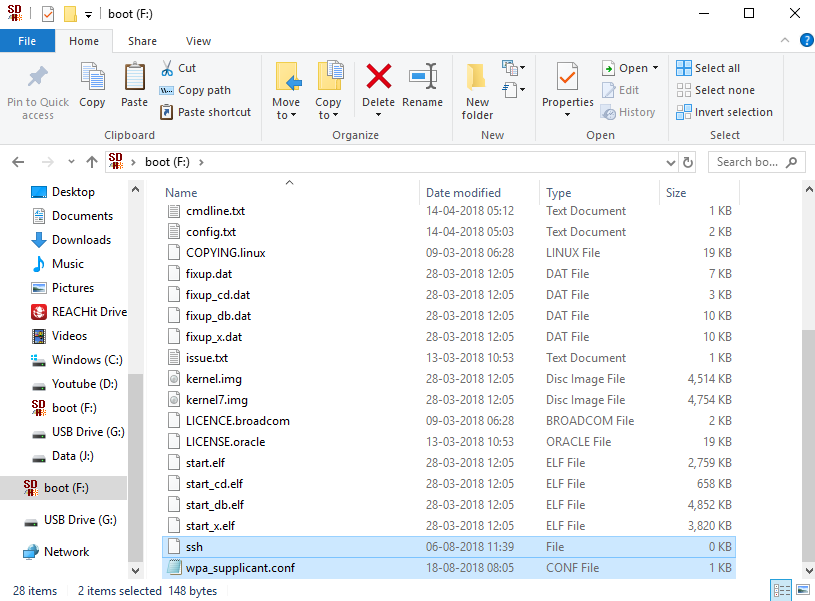This screenshot has width=815, height=601.
Task: Switch to the Share ribbon tab
Action: (x=142, y=41)
